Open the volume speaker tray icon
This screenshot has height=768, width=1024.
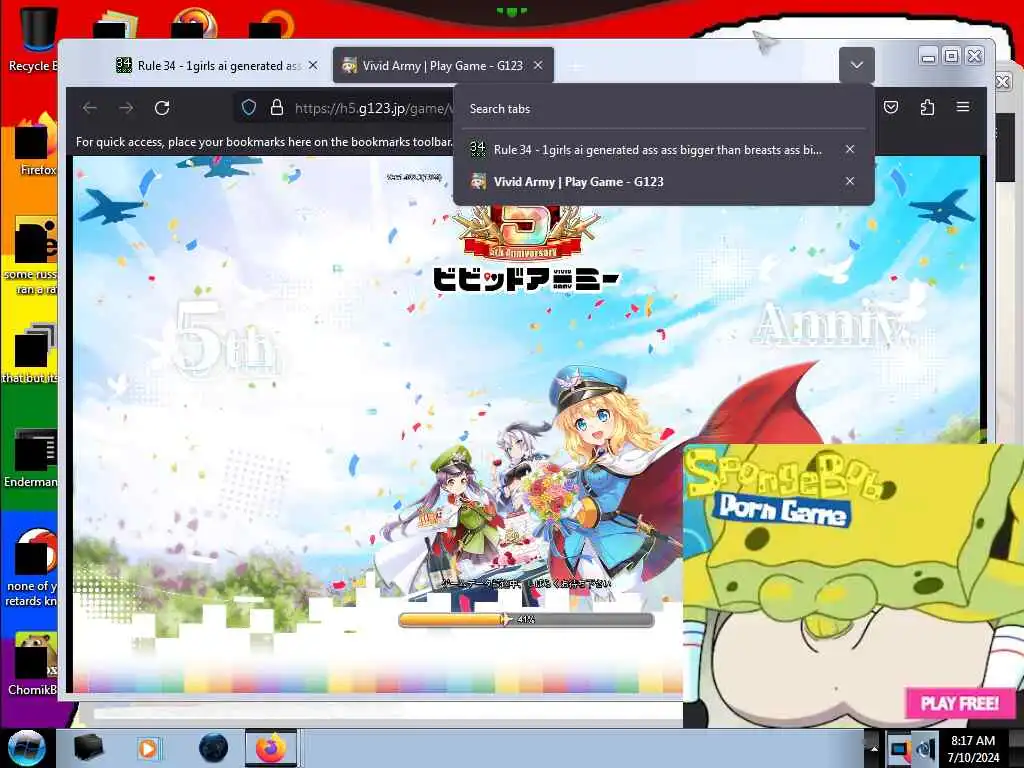pyautogui.click(x=926, y=748)
